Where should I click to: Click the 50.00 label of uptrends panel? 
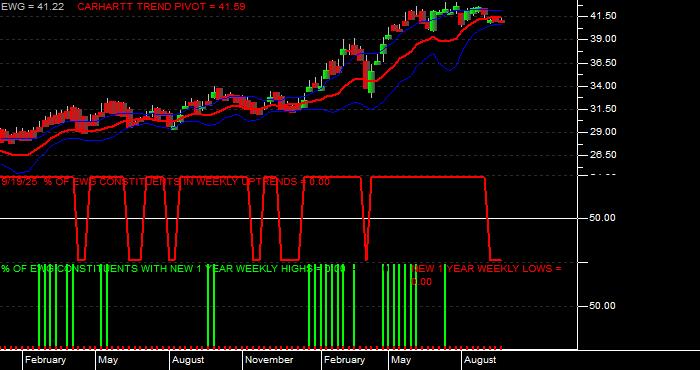(603, 218)
